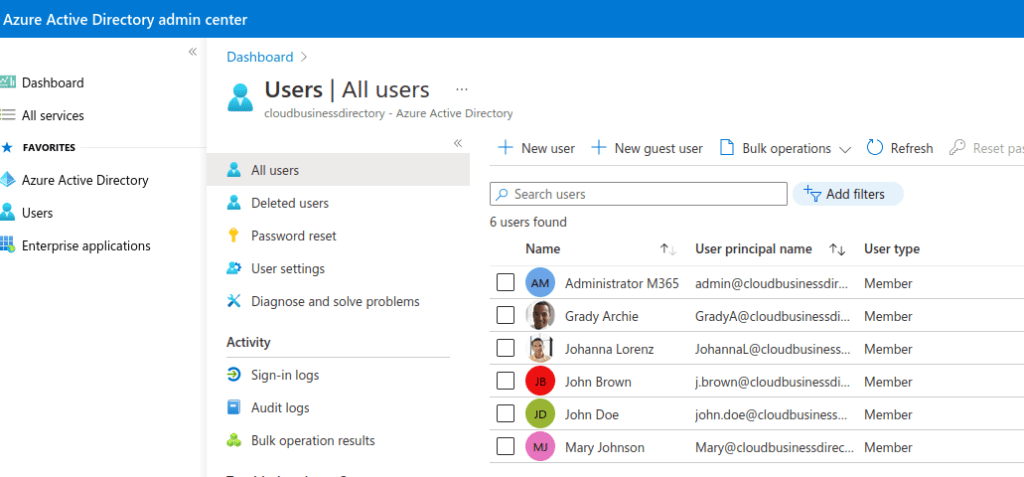Click the large Users header icon

tap(240, 97)
